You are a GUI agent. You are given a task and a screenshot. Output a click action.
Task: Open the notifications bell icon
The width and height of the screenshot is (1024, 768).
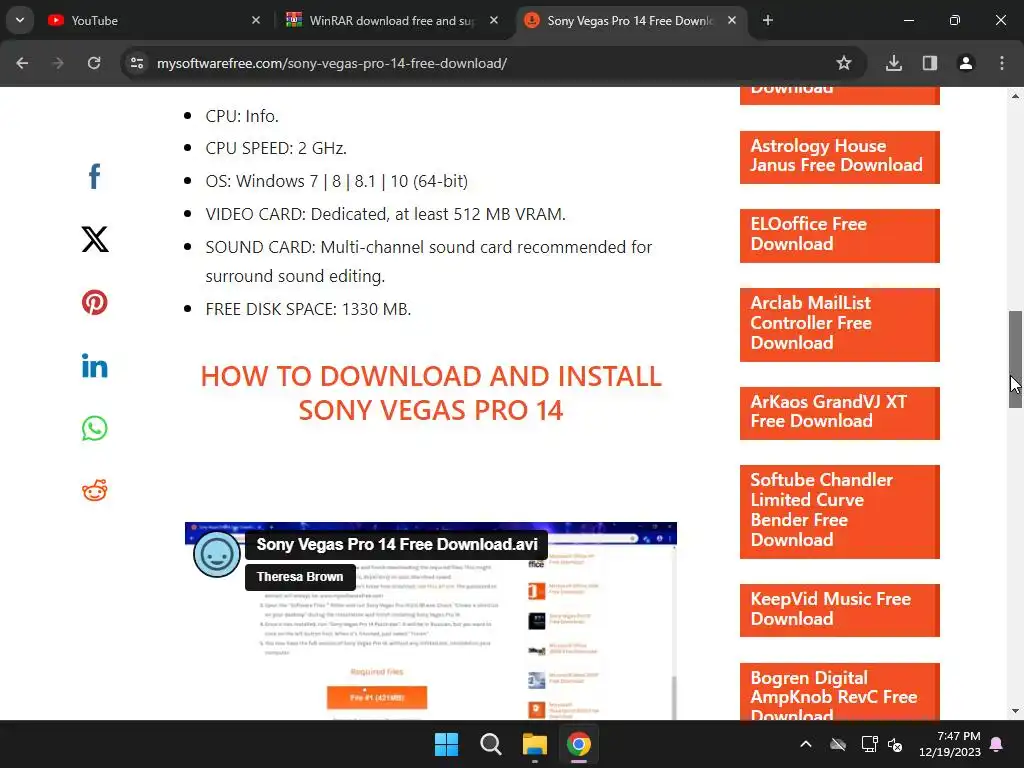pos(997,744)
